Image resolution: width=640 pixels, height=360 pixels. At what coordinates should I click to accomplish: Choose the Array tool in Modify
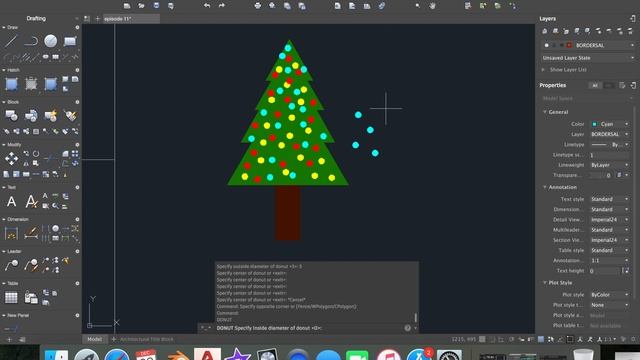tap(75, 154)
